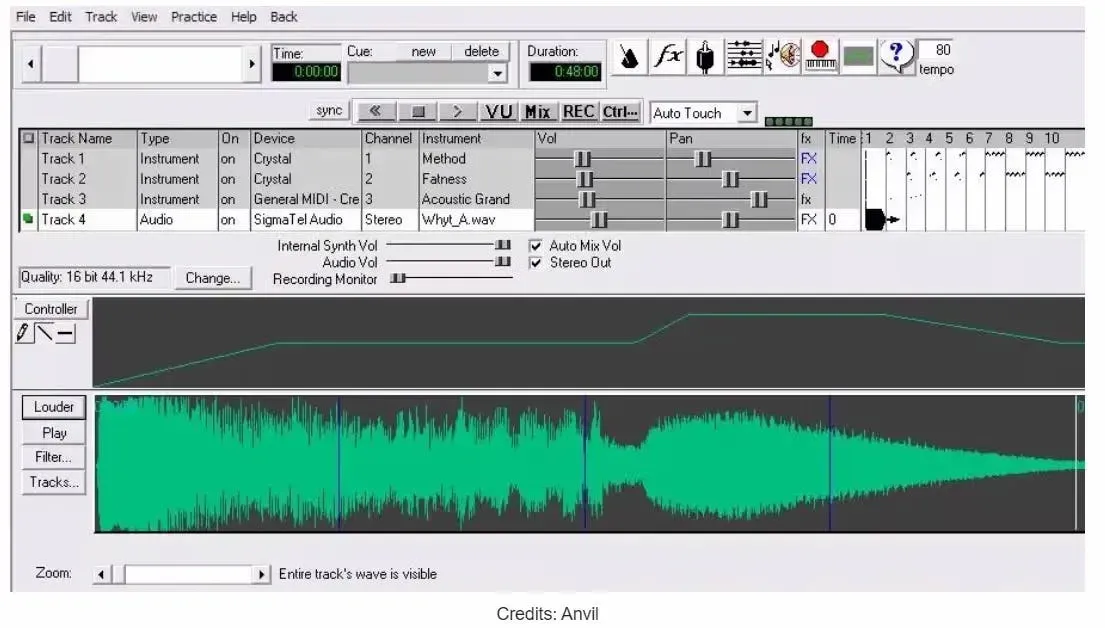Screen dimensions: 1105x628
Task: Click the Louder button
Action: [x=52, y=407]
